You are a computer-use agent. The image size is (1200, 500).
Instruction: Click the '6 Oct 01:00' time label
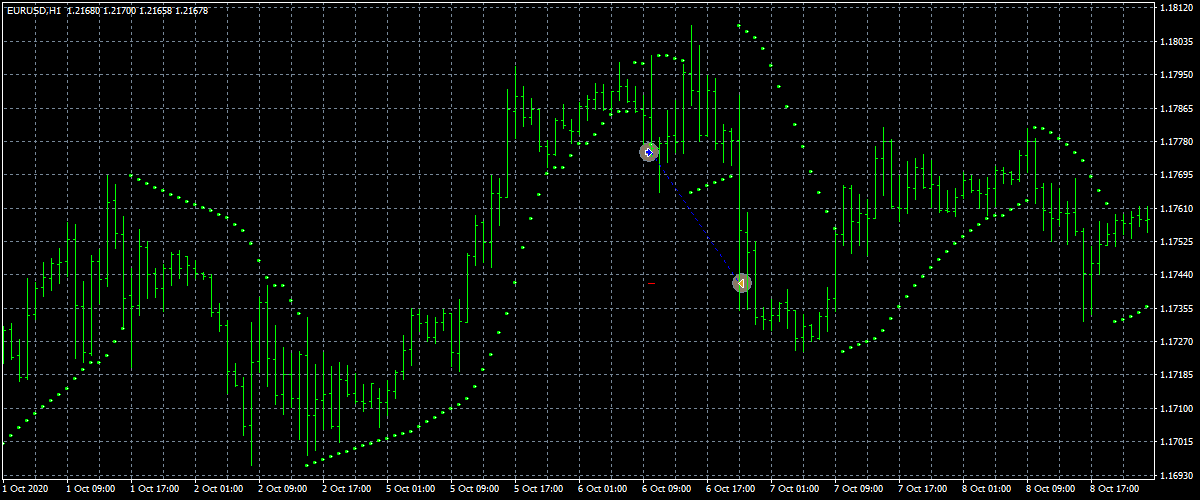[602, 490]
